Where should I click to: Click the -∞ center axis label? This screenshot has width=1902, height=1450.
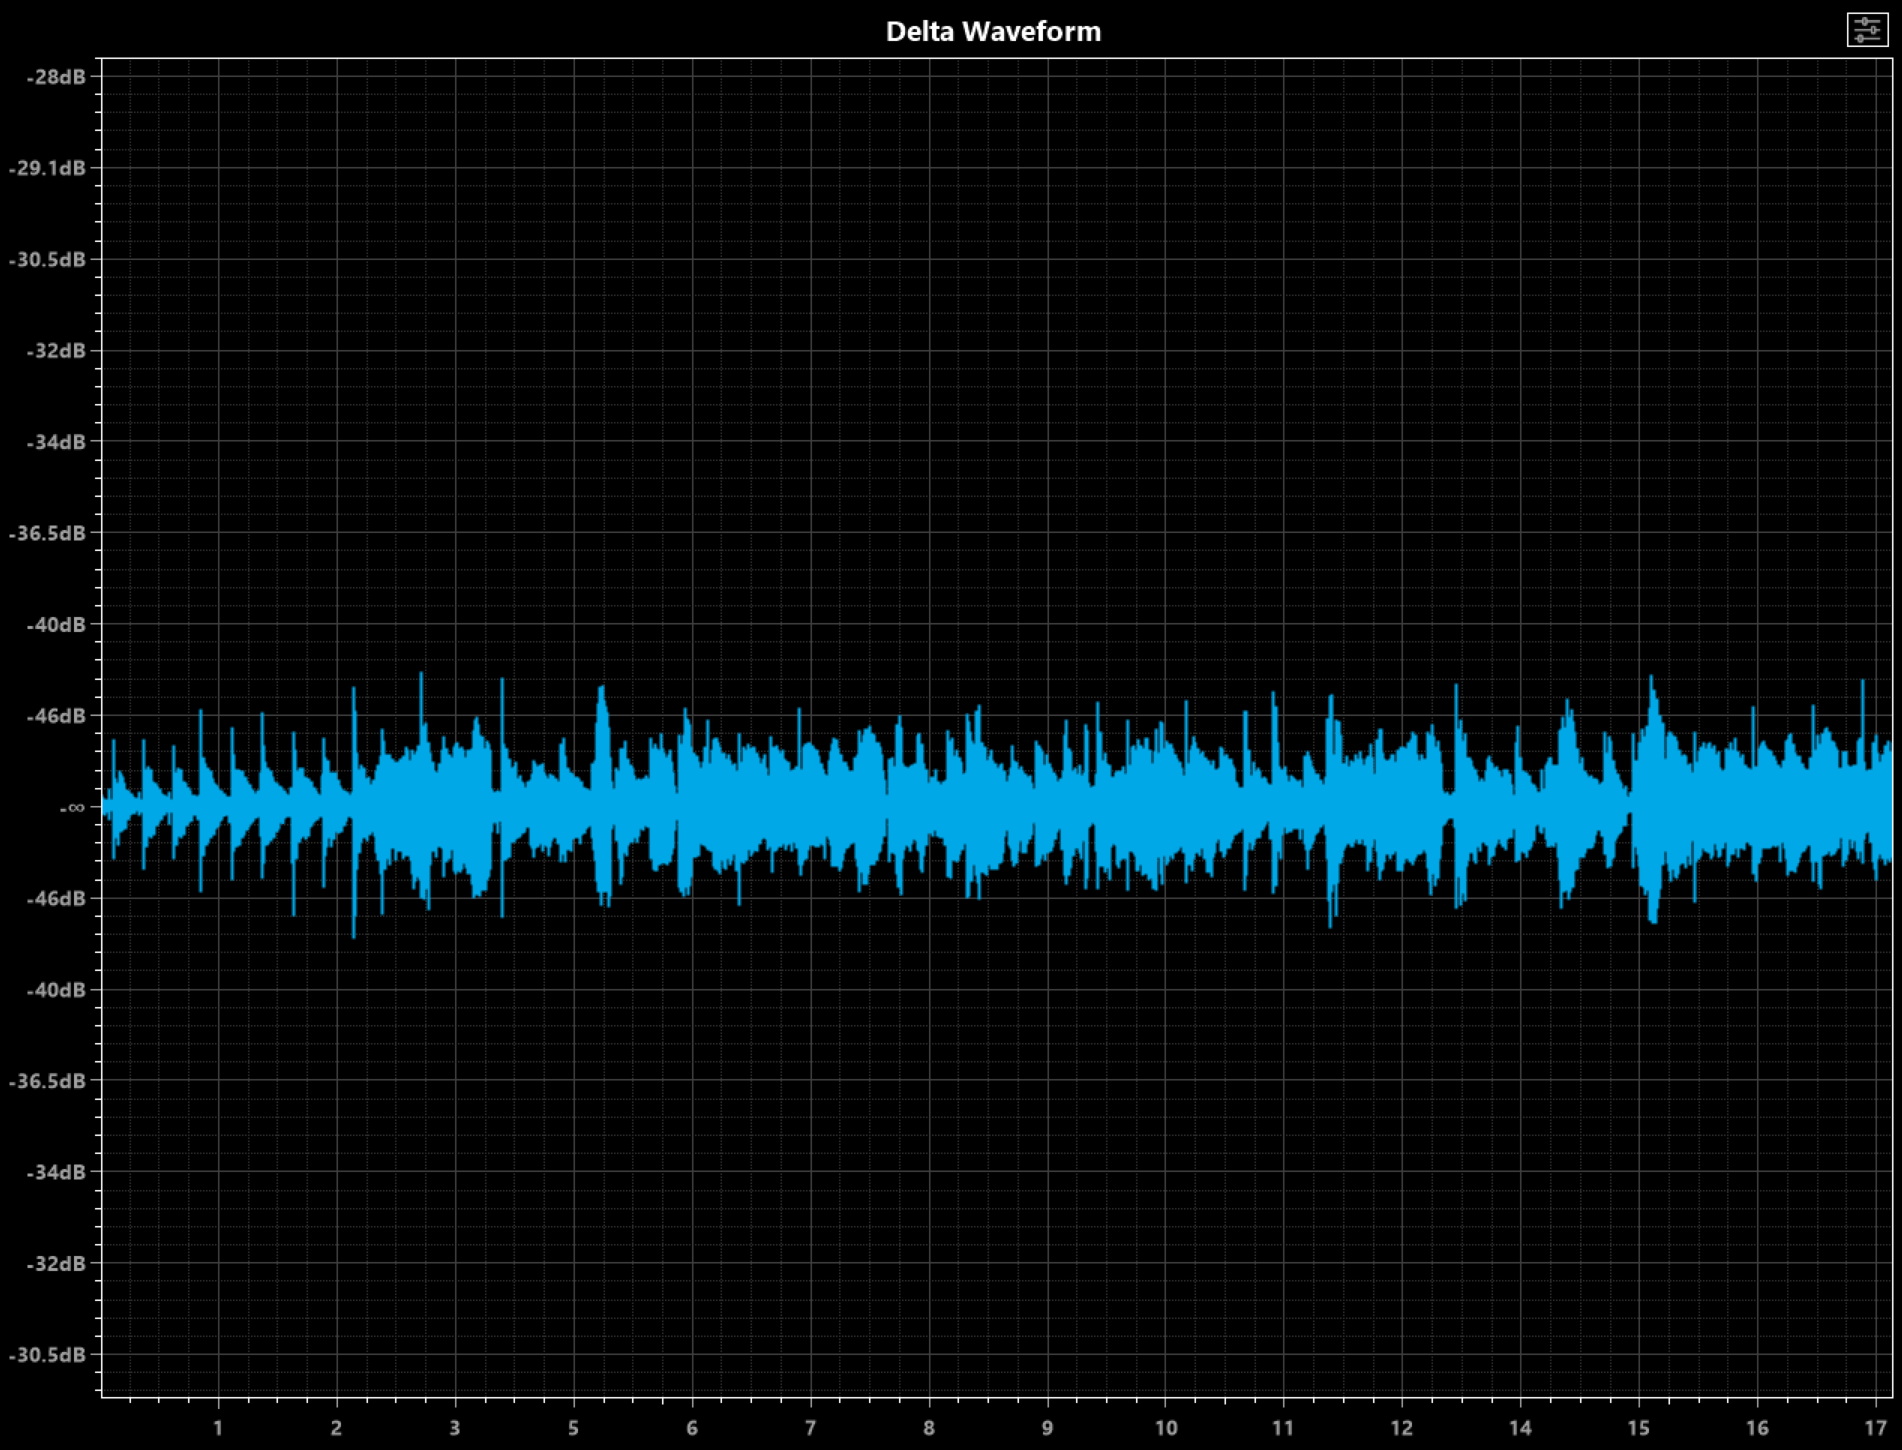73,807
